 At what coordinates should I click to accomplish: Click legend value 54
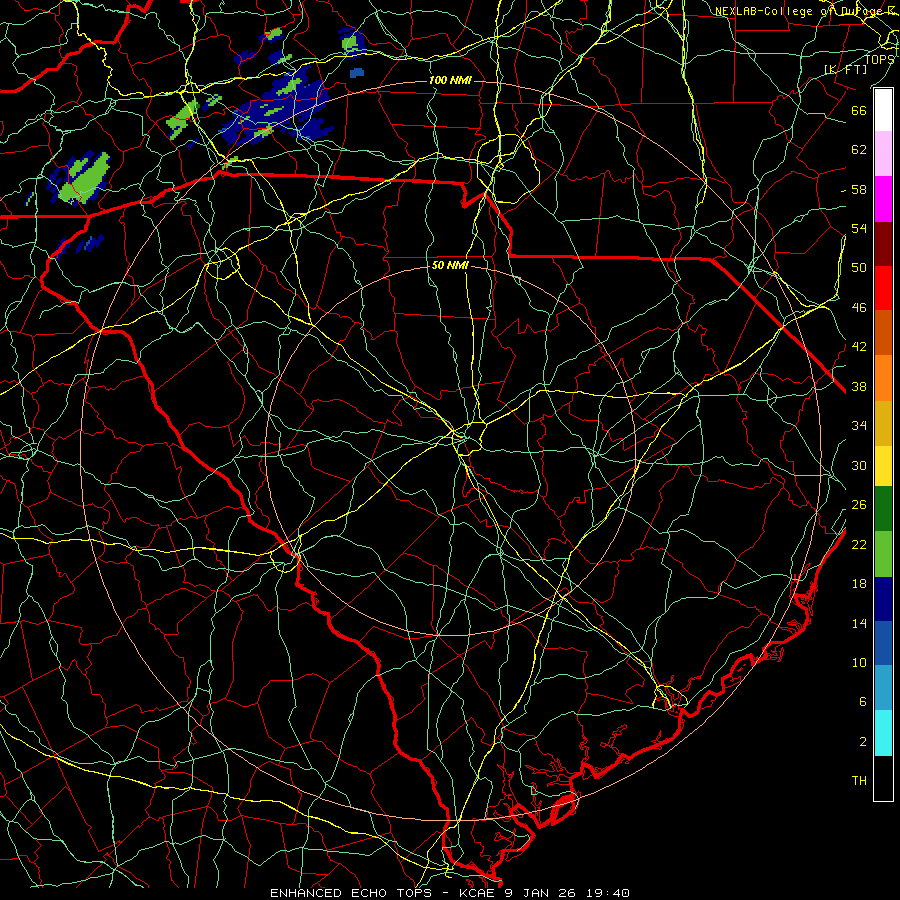[x=859, y=228]
